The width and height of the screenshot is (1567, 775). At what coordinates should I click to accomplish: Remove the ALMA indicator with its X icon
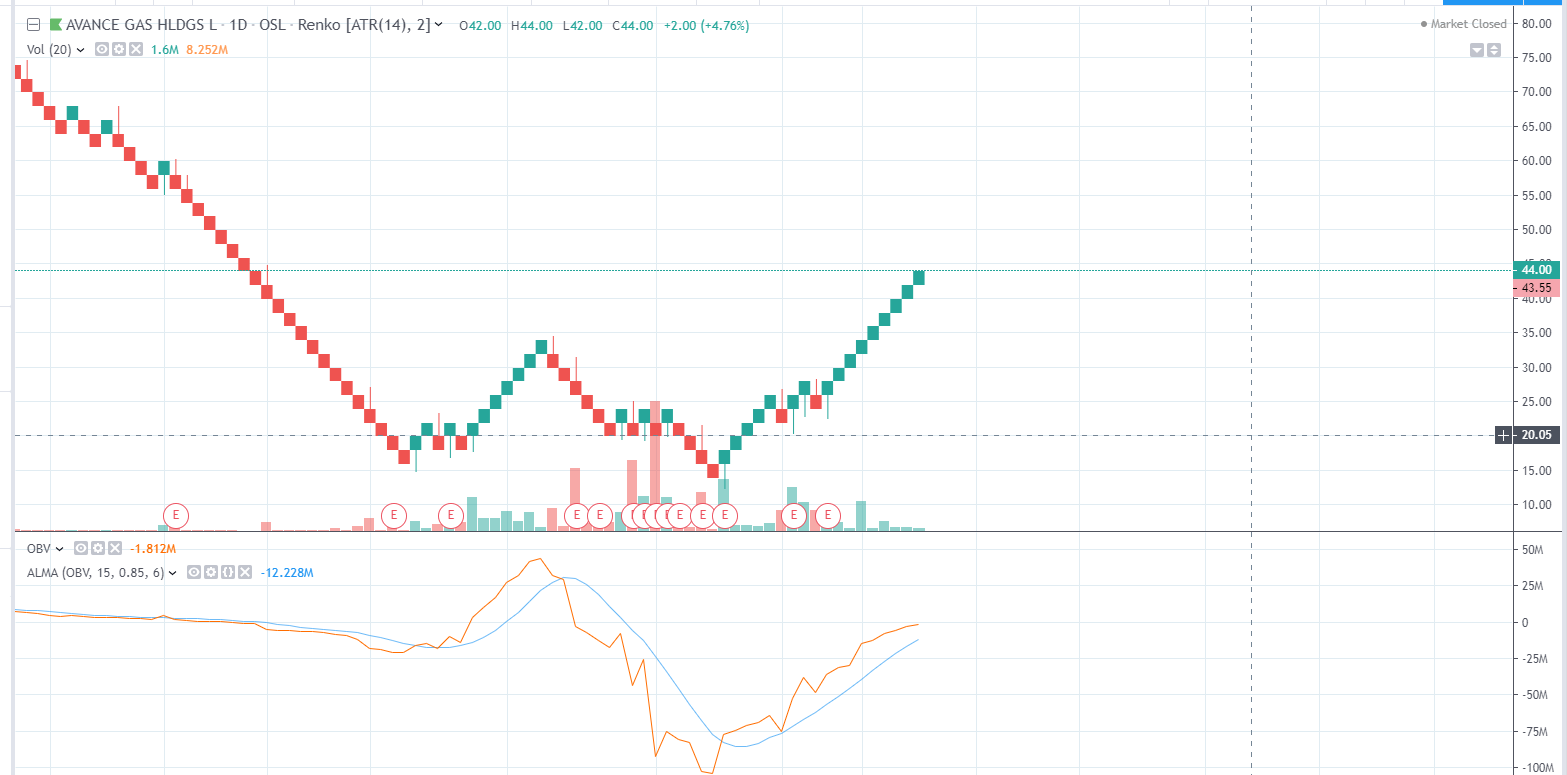coord(245,573)
